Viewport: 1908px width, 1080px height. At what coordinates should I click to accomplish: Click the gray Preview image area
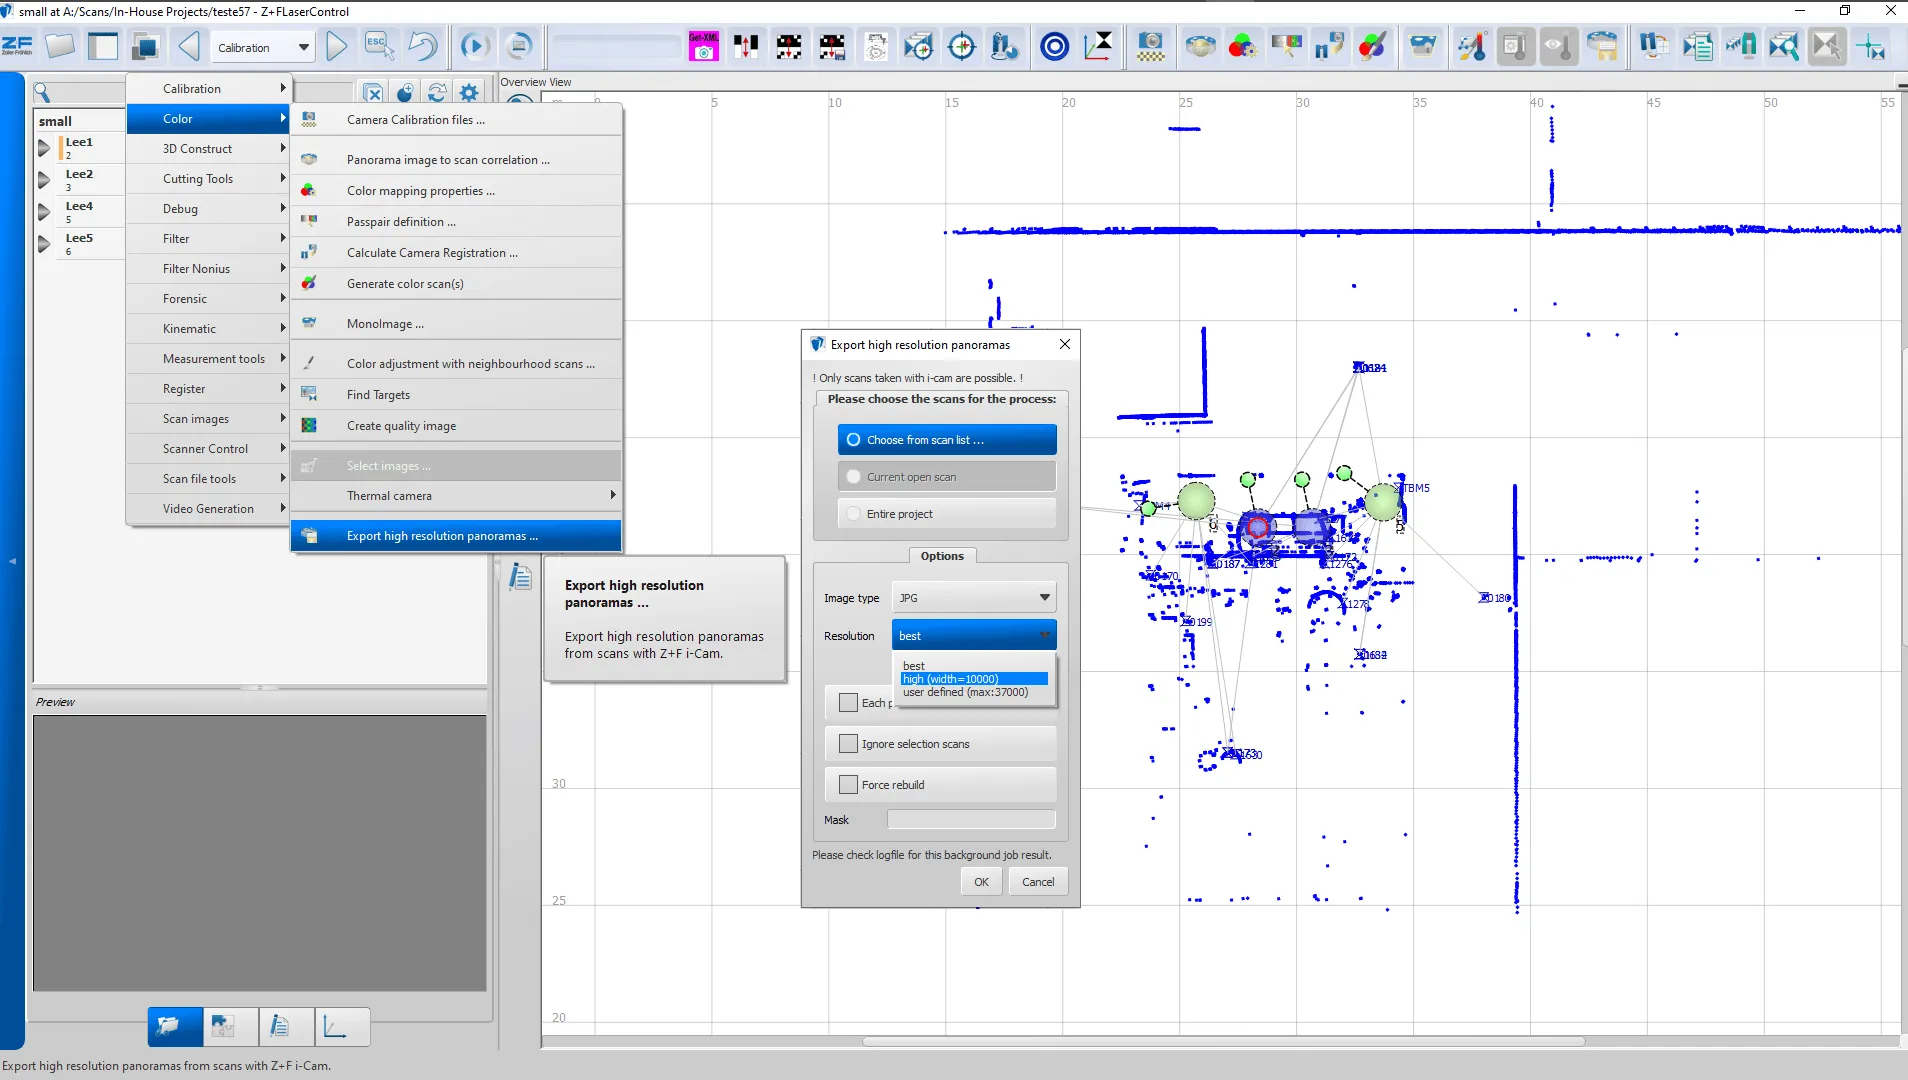(260, 853)
